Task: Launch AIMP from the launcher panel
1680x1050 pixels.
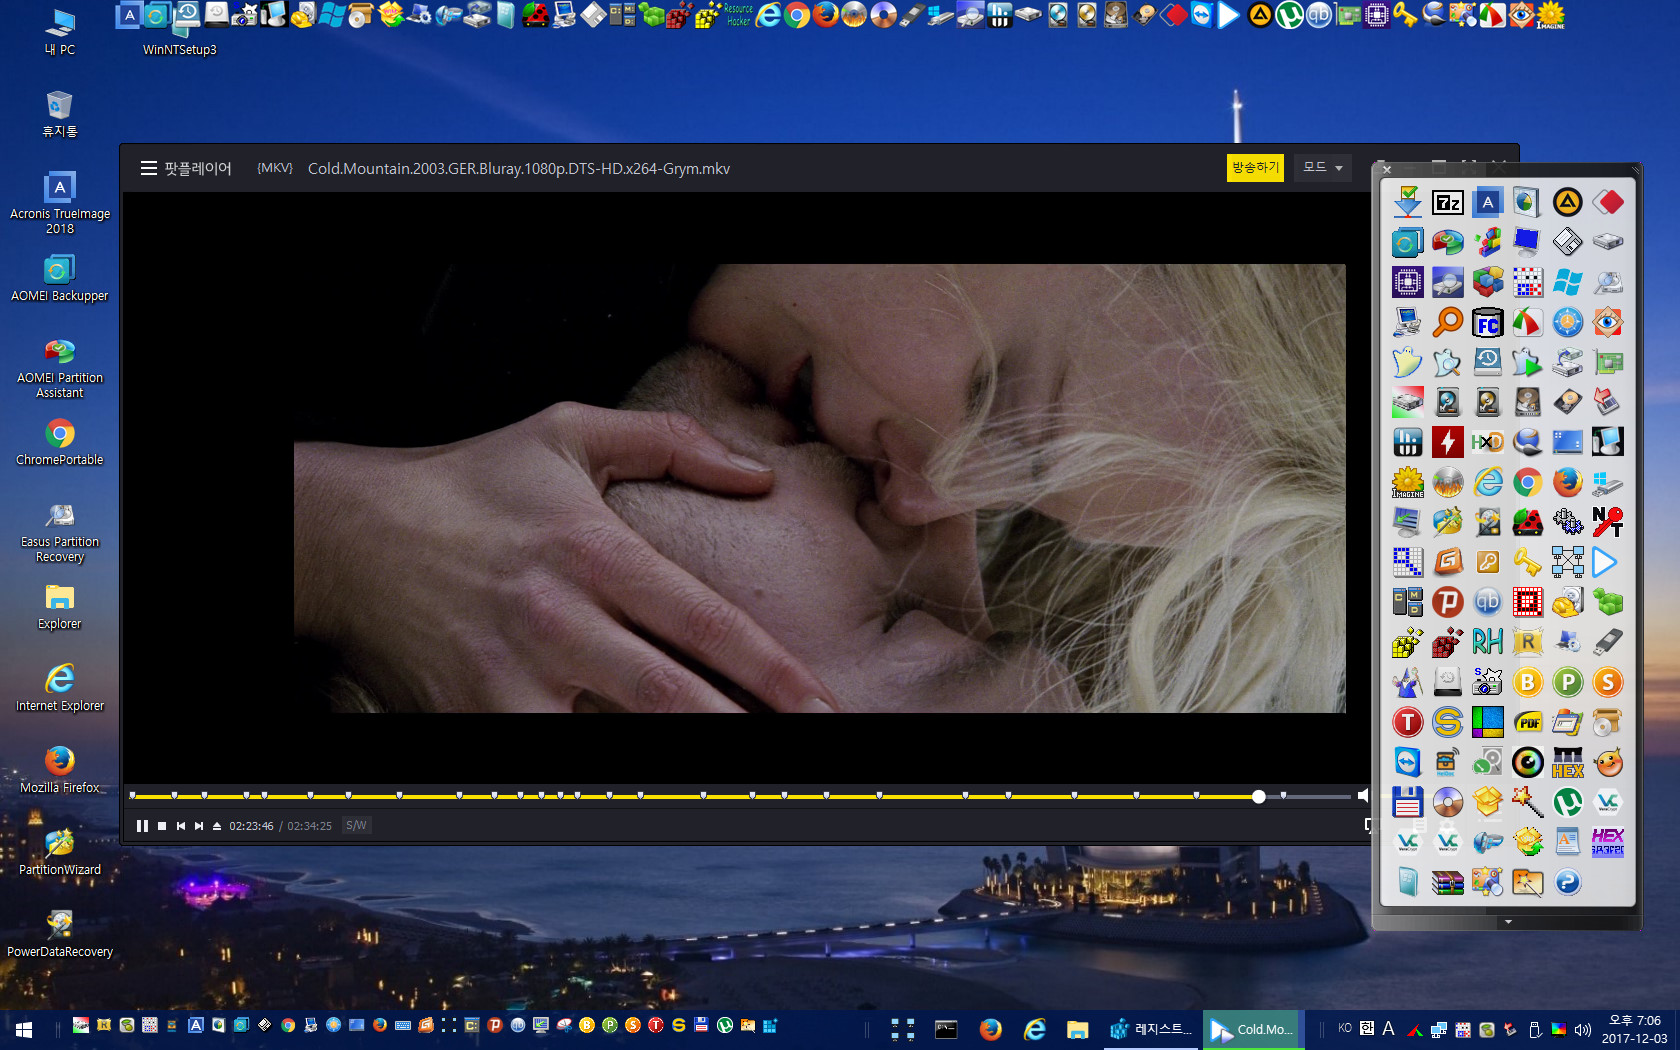Action: coord(1567,203)
